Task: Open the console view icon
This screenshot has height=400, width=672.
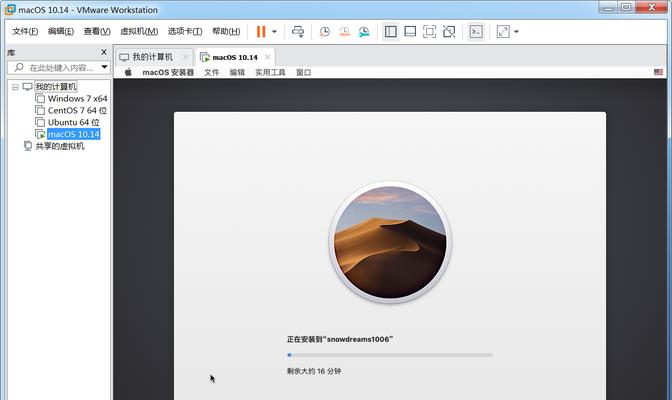Action: pyautogui.click(x=476, y=31)
